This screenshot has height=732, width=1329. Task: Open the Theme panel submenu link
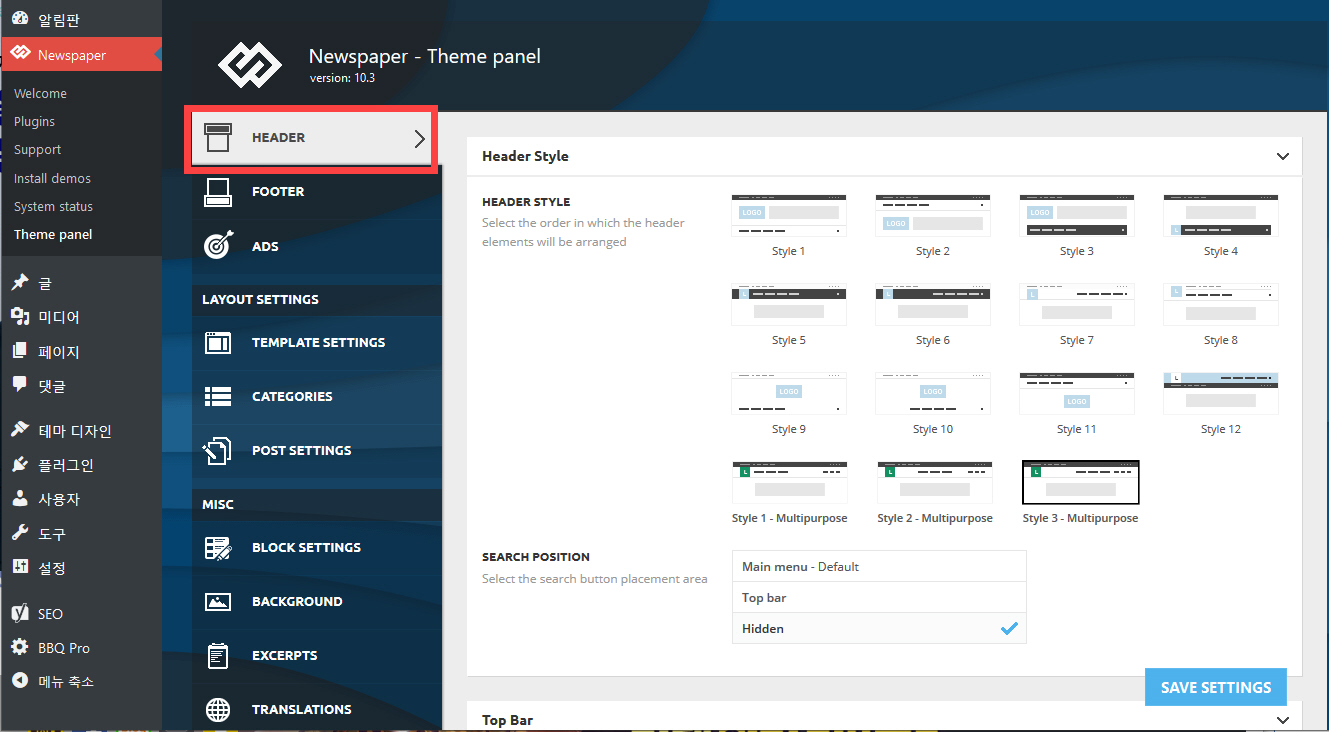pos(53,234)
